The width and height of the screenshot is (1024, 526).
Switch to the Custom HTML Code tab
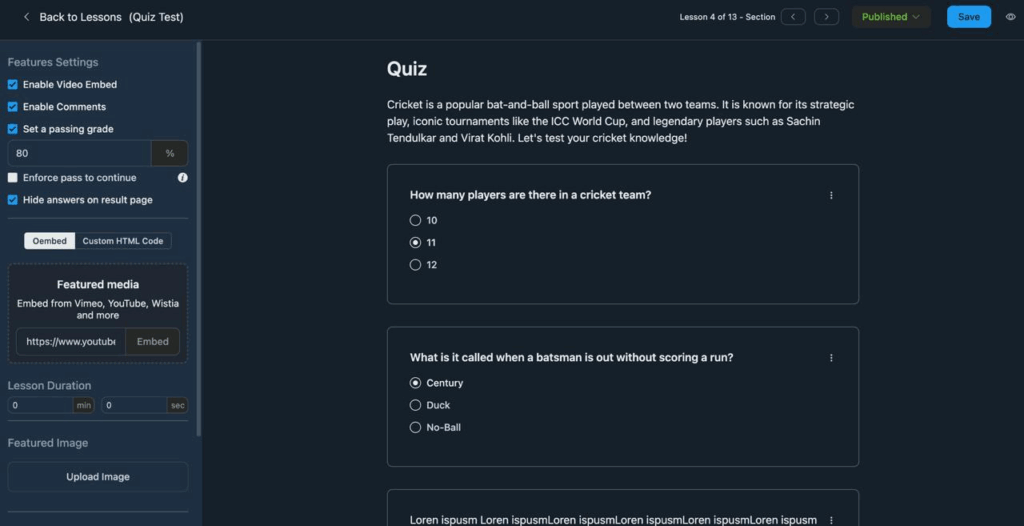click(122, 241)
